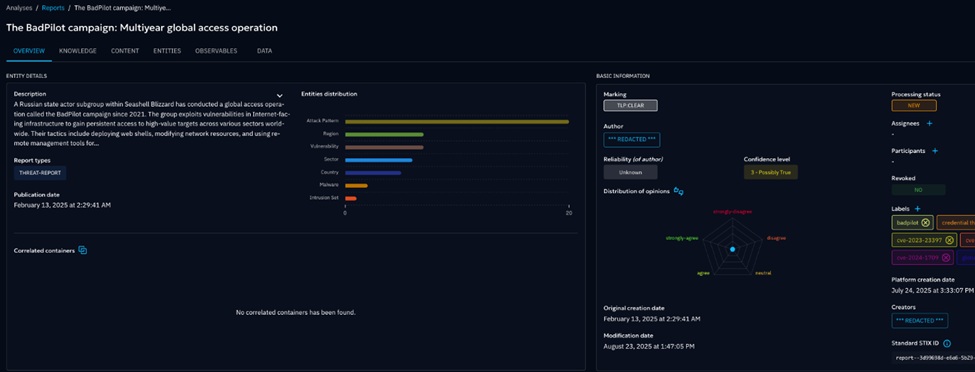This screenshot has width=975, height=372.
Task: Click the agree radar label
Action: coord(703,273)
